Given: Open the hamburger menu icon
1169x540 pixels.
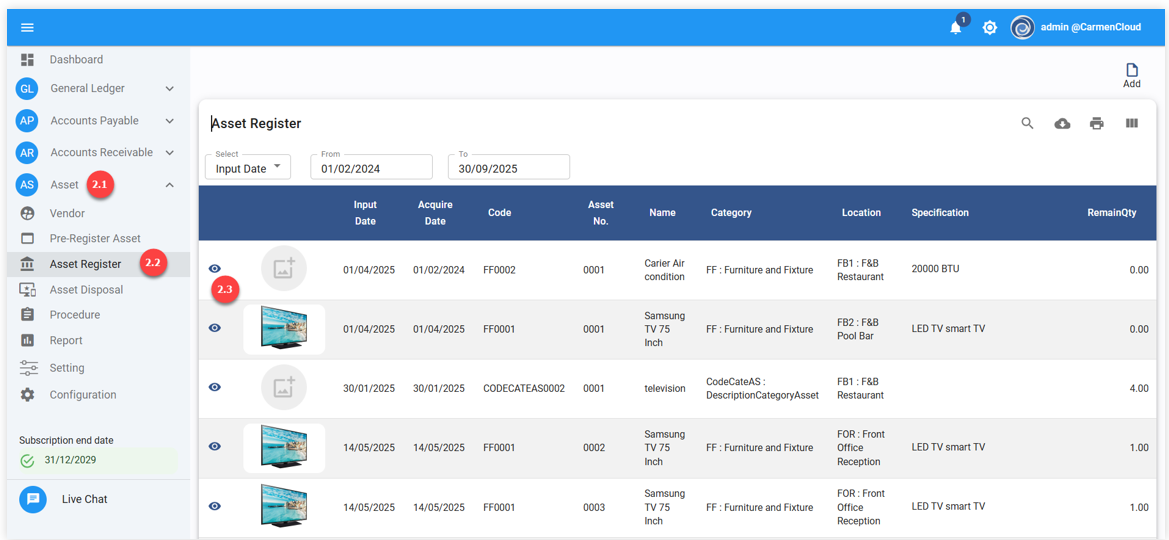Looking at the screenshot, I should click(27, 27).
